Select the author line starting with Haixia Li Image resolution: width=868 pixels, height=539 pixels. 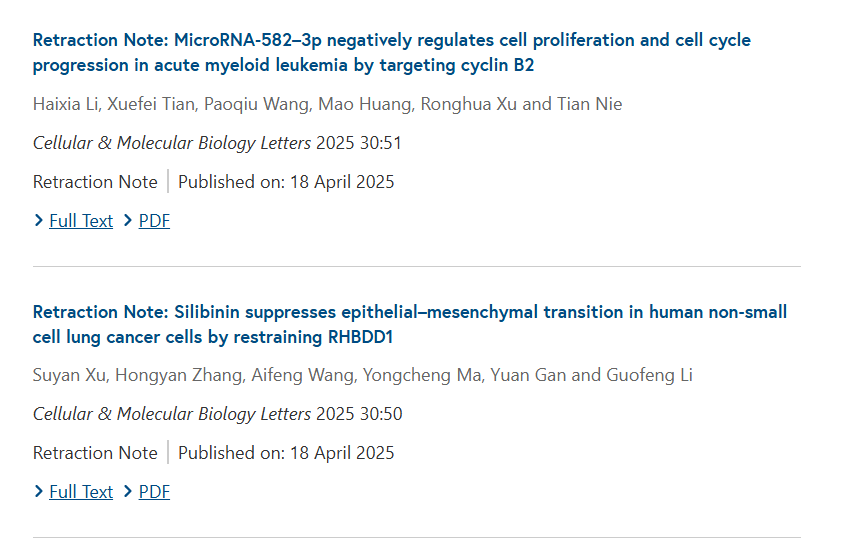click(327, 104)
